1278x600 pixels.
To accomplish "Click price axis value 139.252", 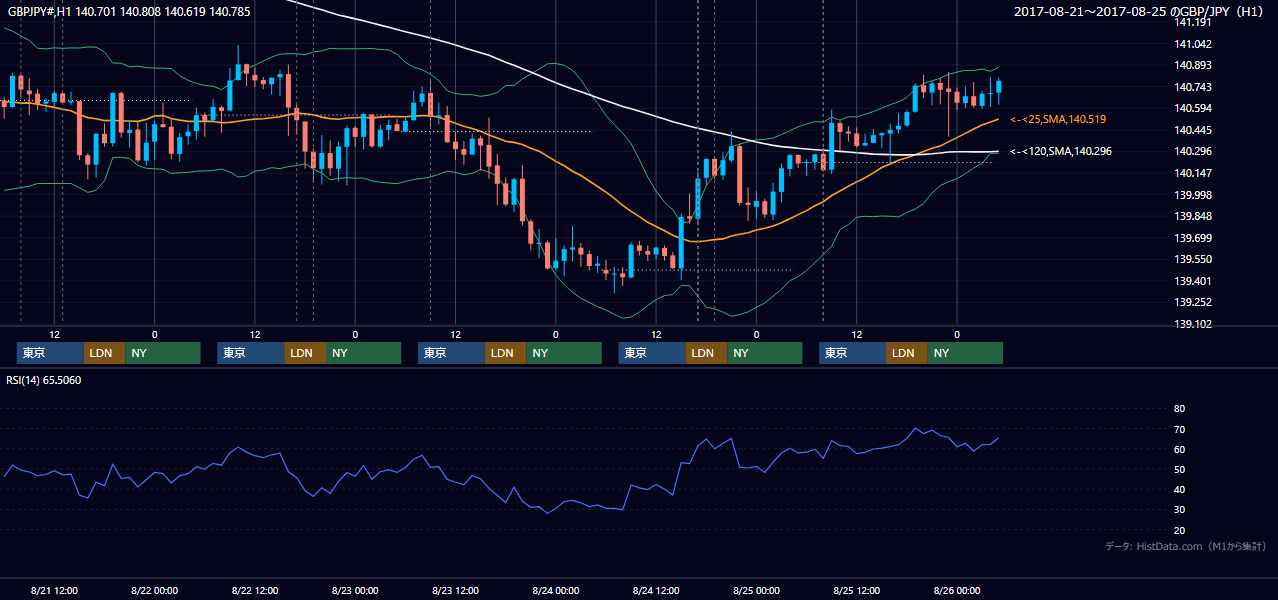I will point(1193,302).
